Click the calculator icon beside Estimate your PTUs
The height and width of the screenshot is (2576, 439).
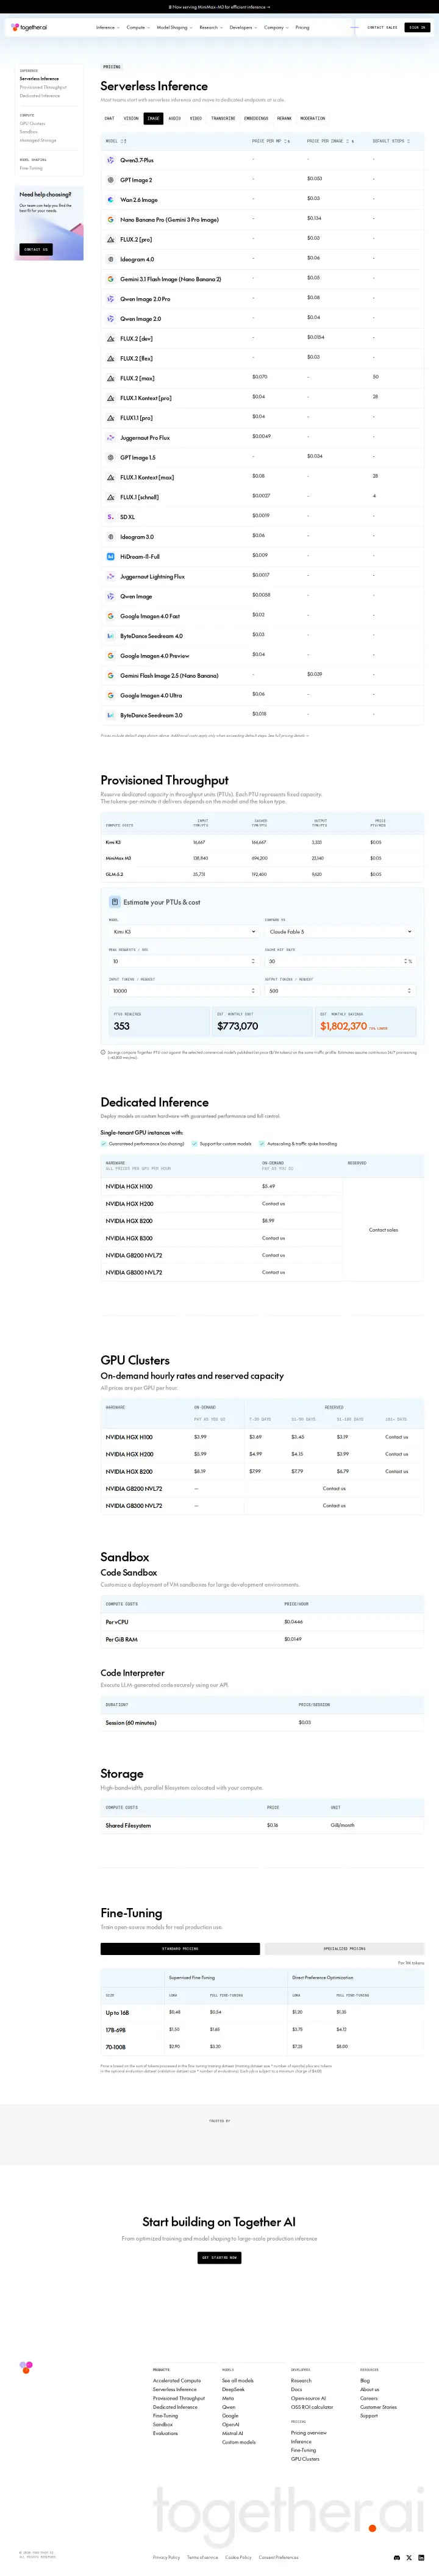[115, 902]
